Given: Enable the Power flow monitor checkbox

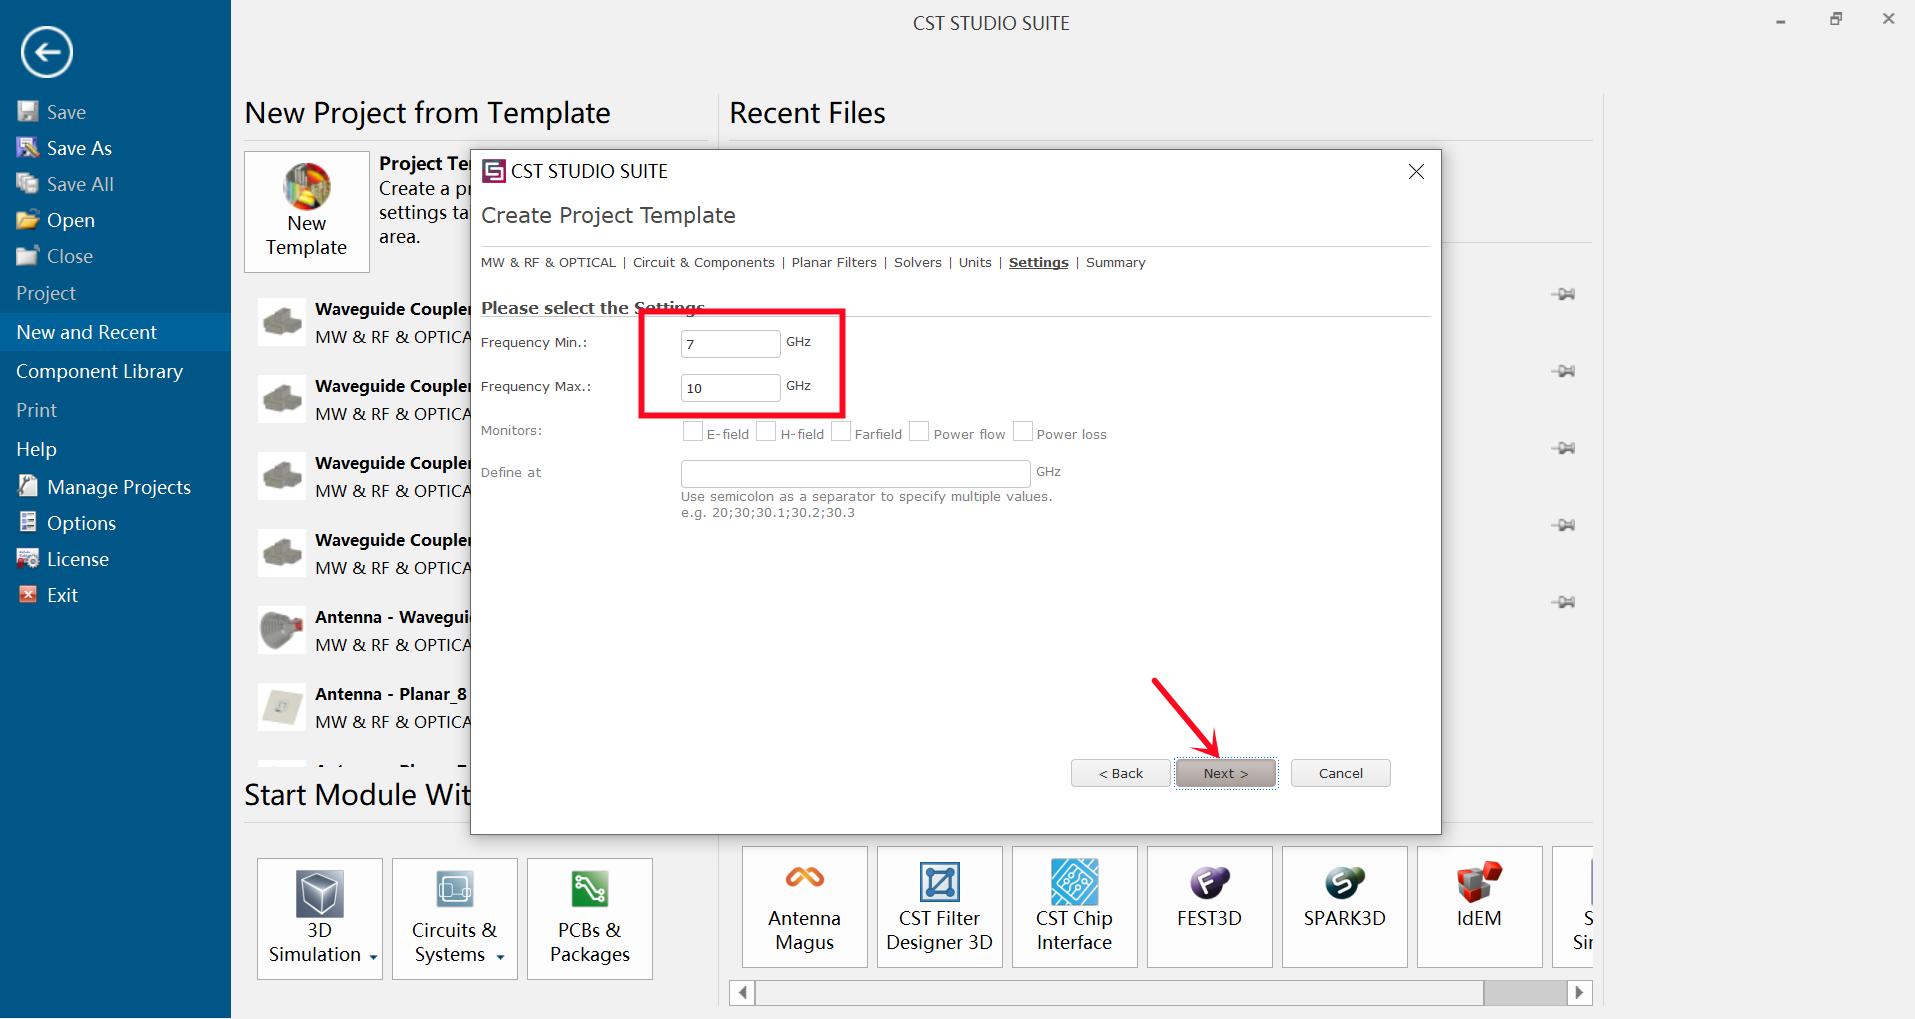Looking at the screenshot, I should coord(919,431).
